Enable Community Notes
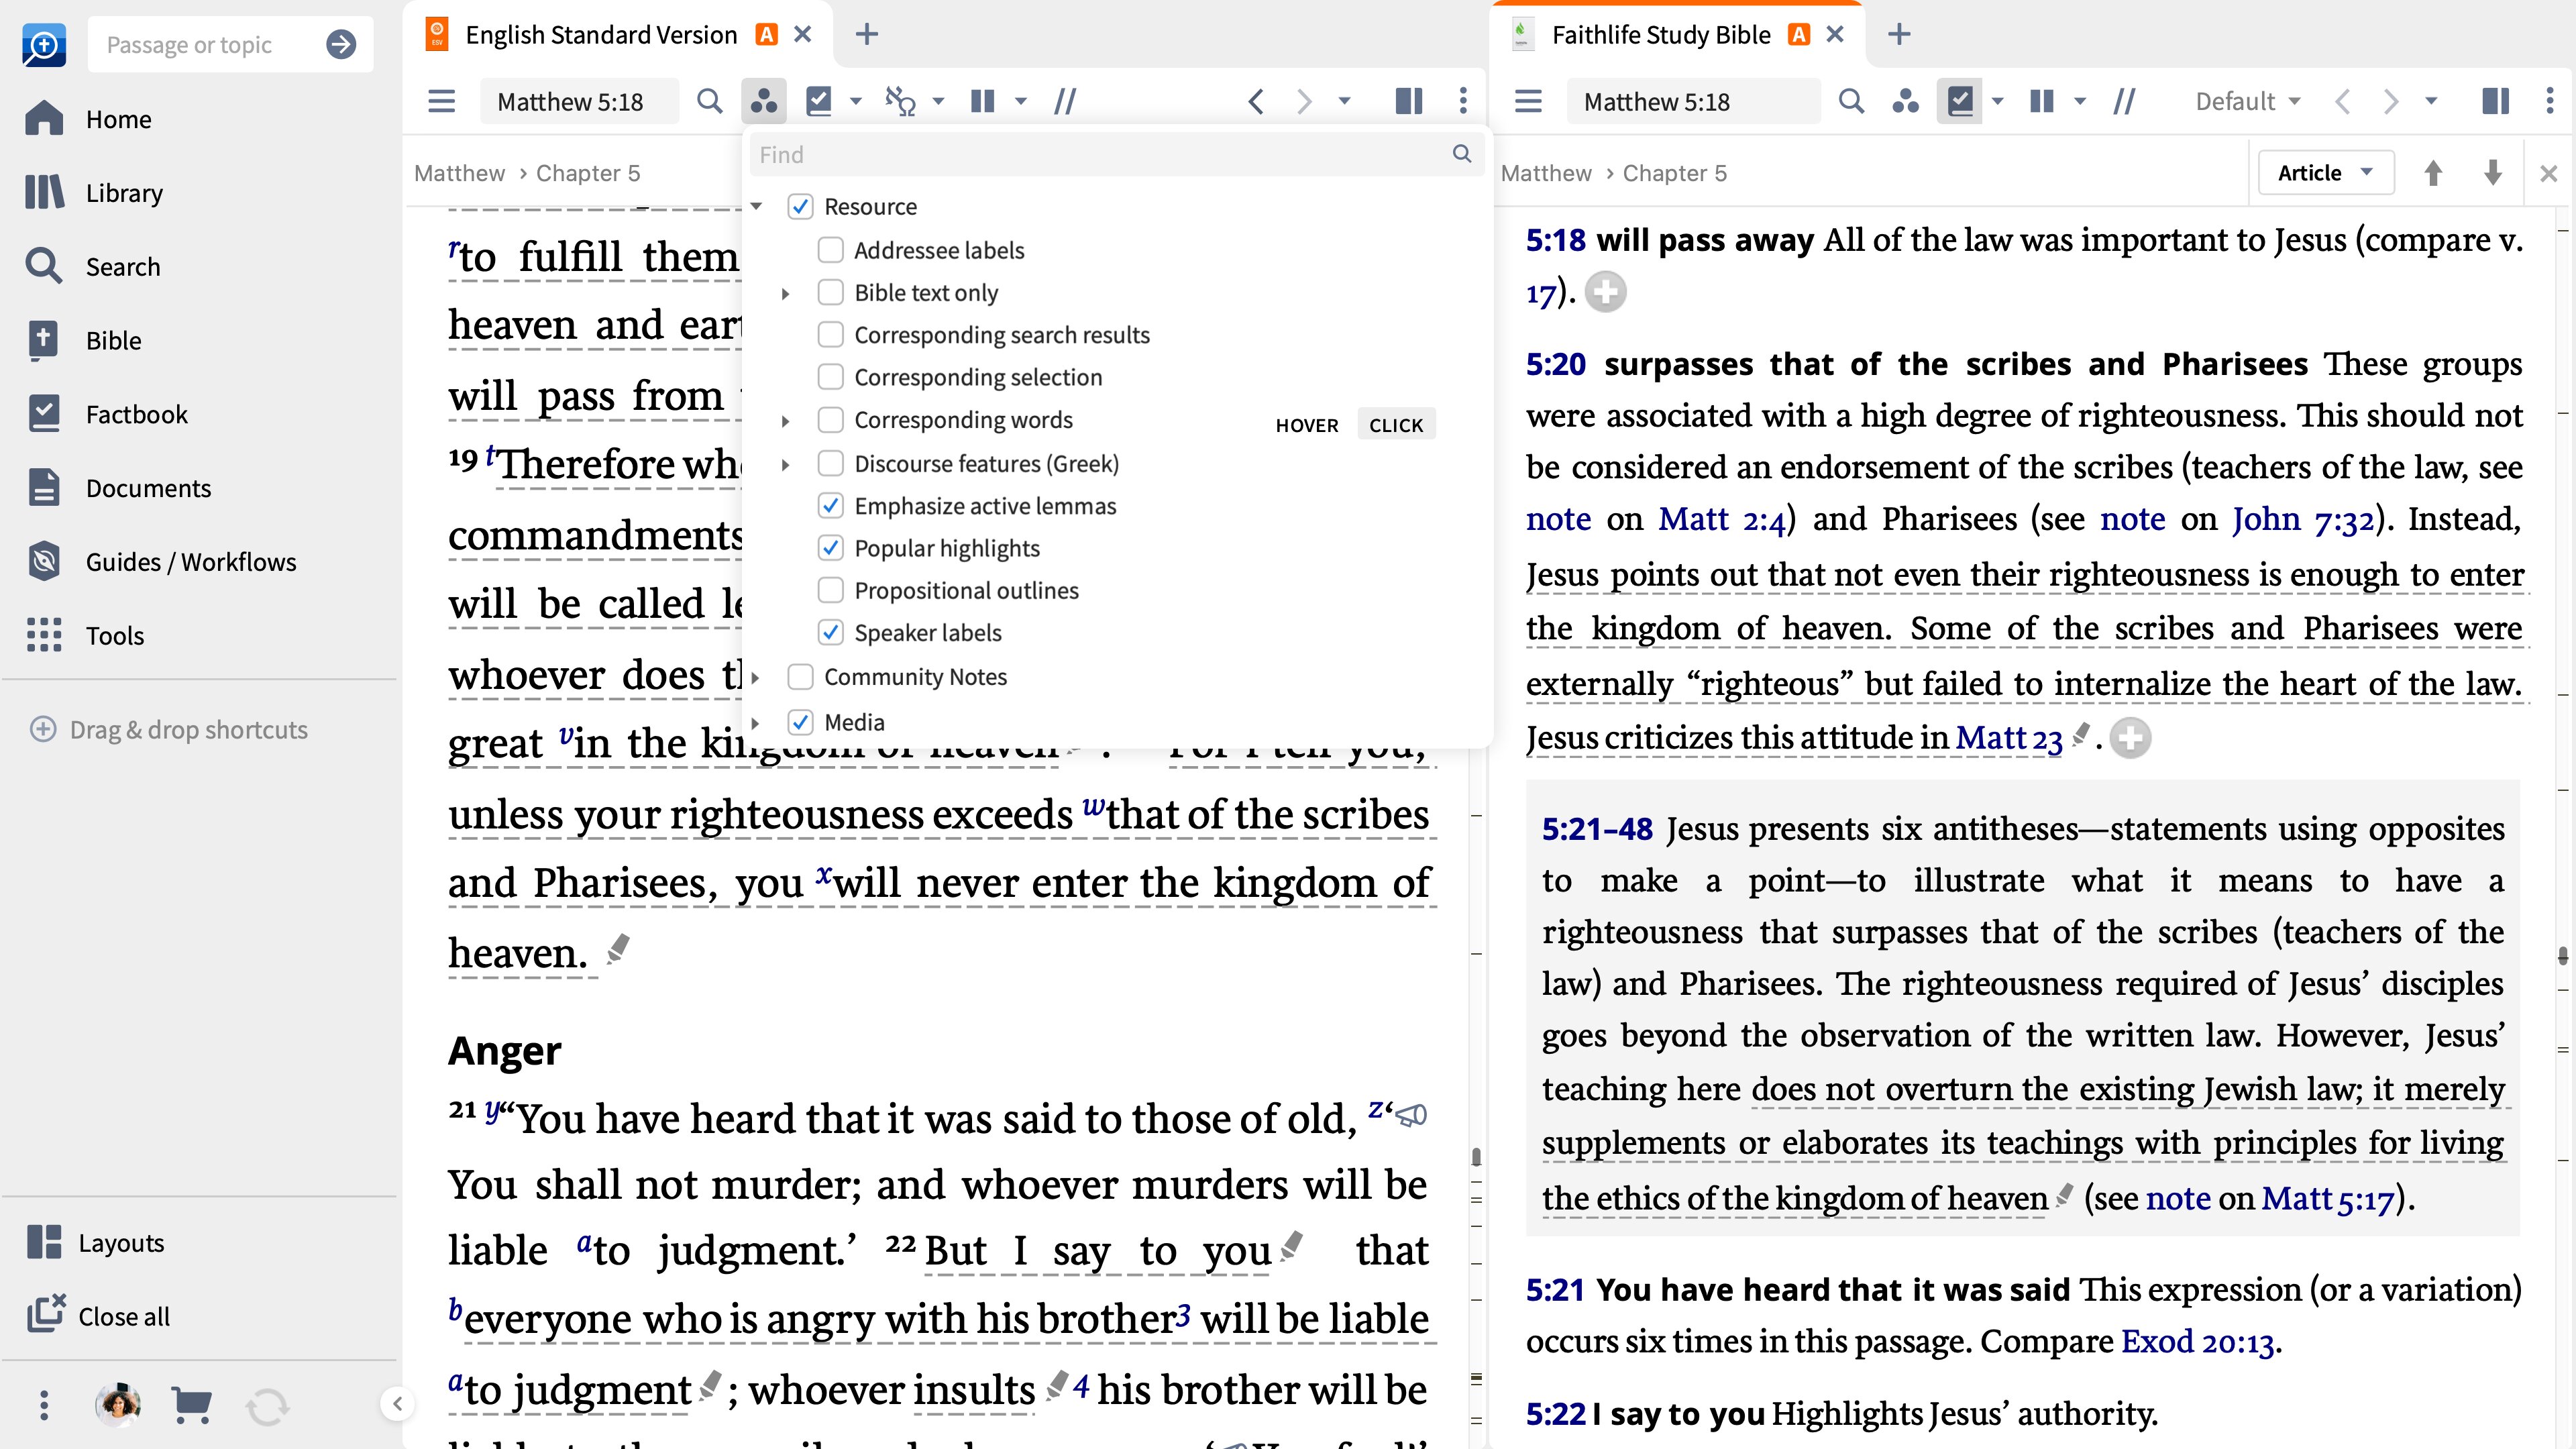2576x1449 pixels. [800, 677]
